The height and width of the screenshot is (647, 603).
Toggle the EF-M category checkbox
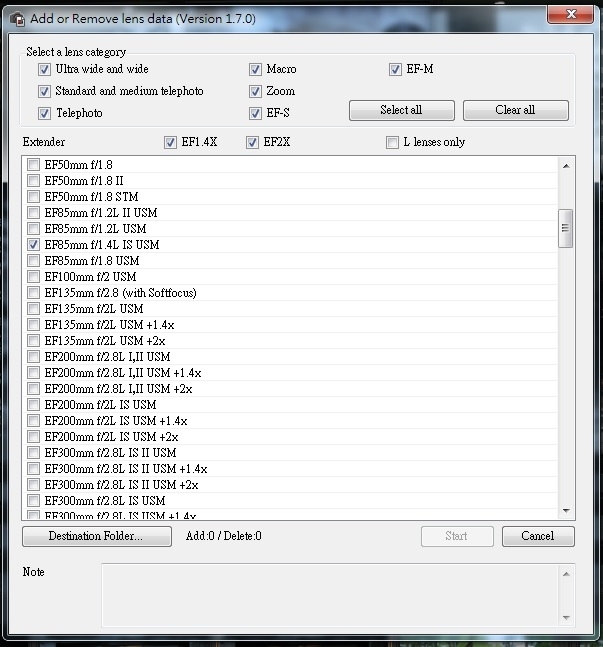tap(395, 69)
